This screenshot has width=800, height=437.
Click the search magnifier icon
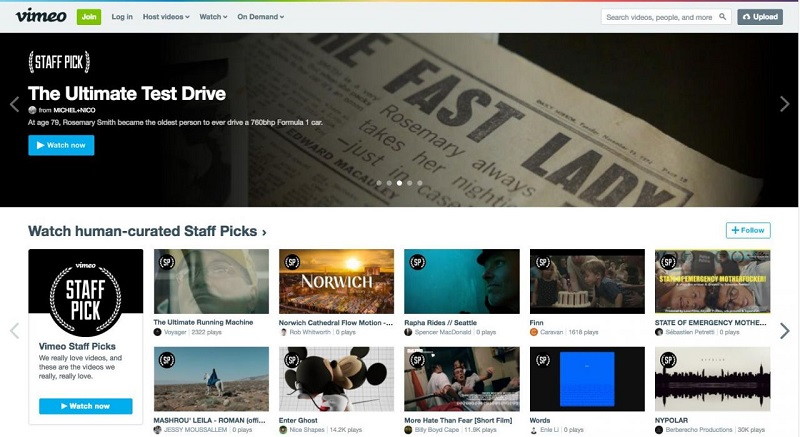(722, 17)
